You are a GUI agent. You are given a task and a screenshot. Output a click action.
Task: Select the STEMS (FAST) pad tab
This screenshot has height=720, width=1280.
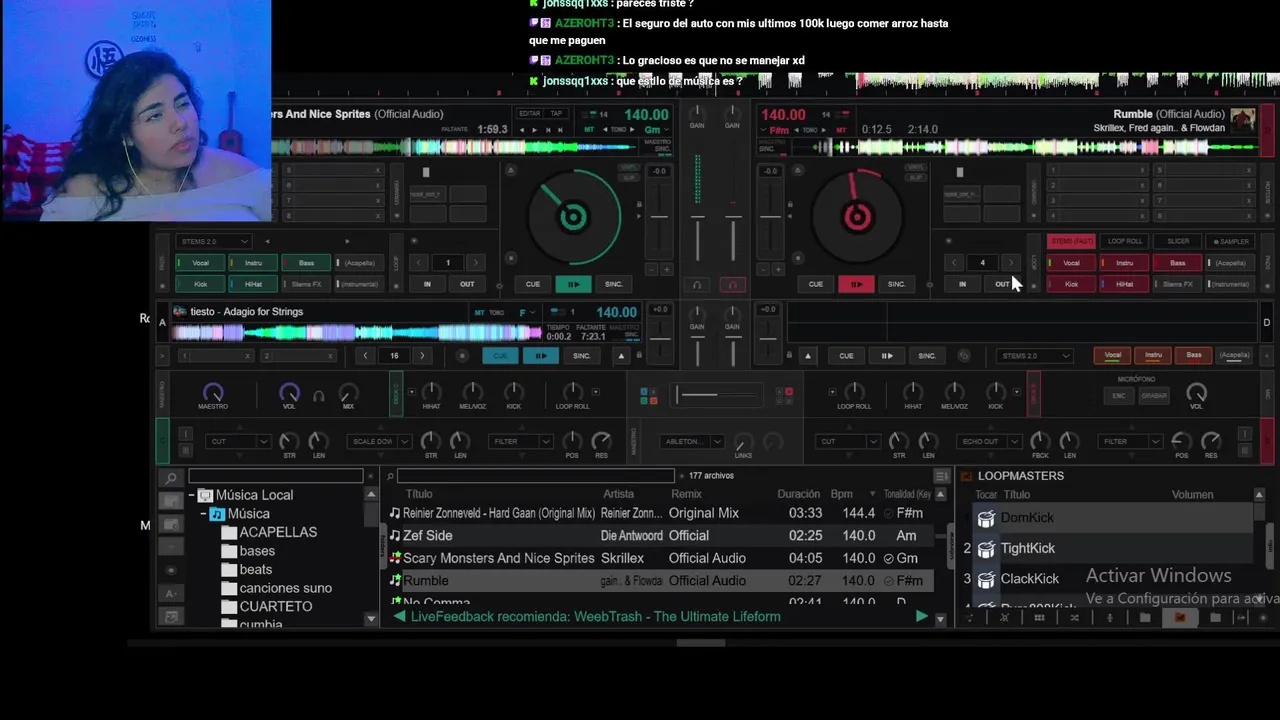click(1071, 241)
